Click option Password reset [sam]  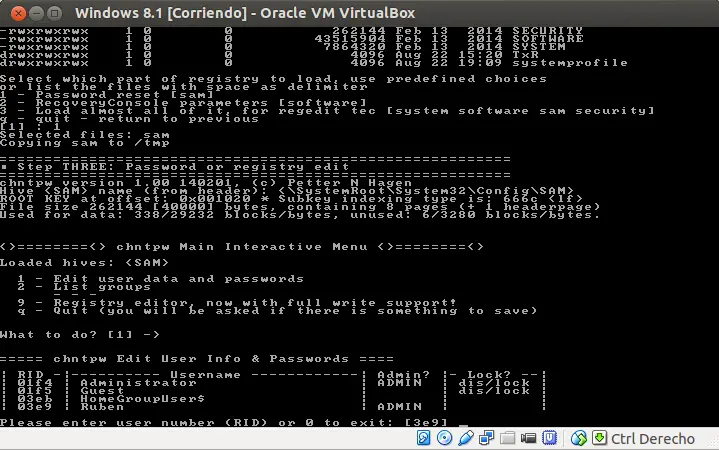tap(107, 95)
